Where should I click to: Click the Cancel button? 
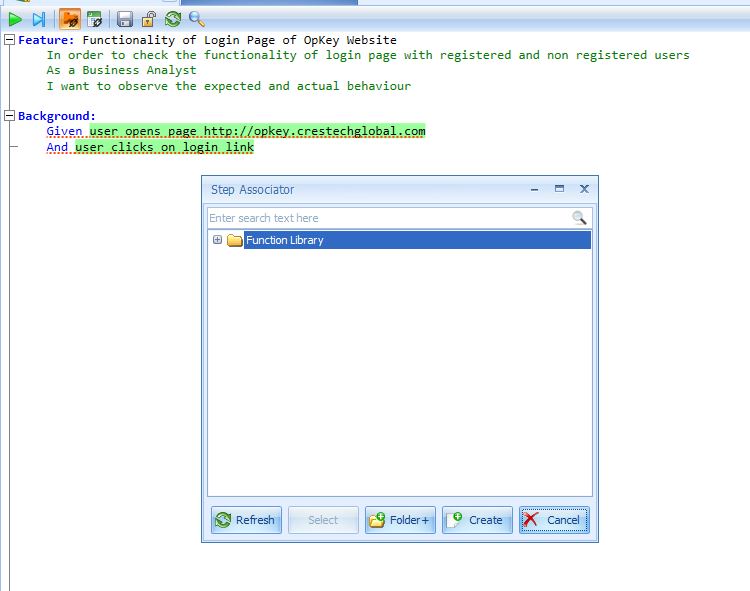[554, 520]
